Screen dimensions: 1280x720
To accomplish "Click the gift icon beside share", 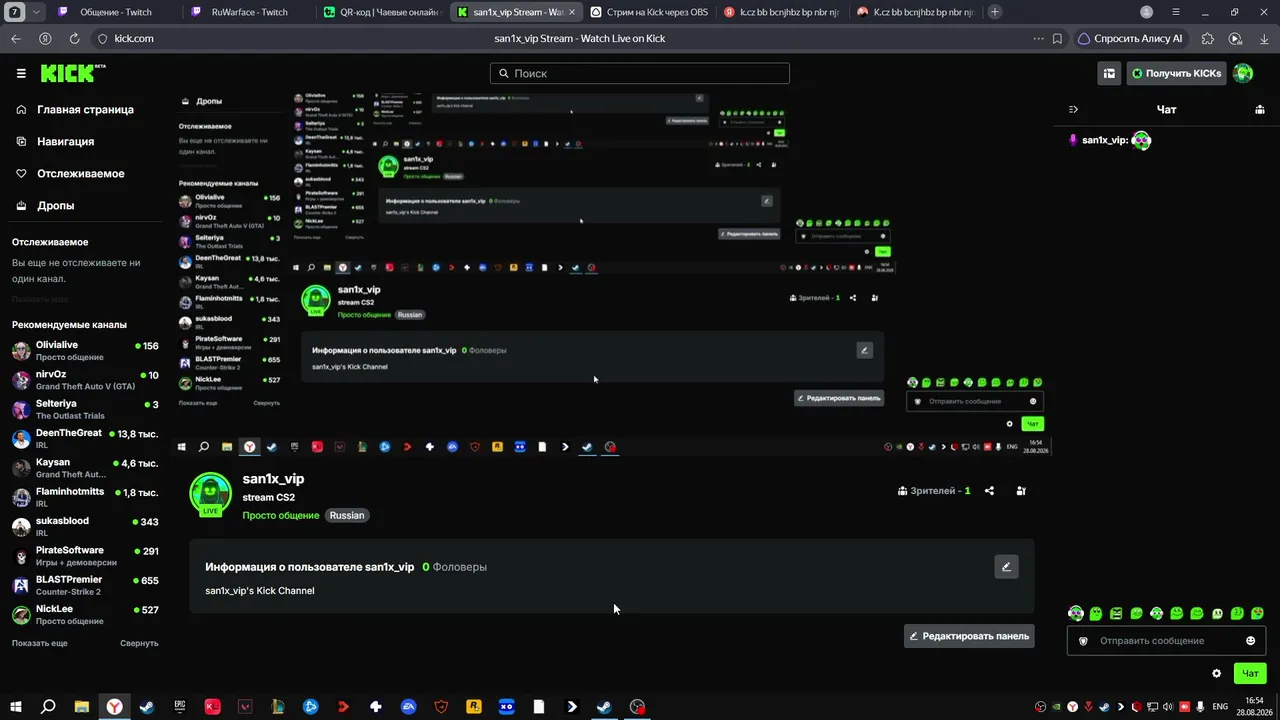I will coord(1021,491).
